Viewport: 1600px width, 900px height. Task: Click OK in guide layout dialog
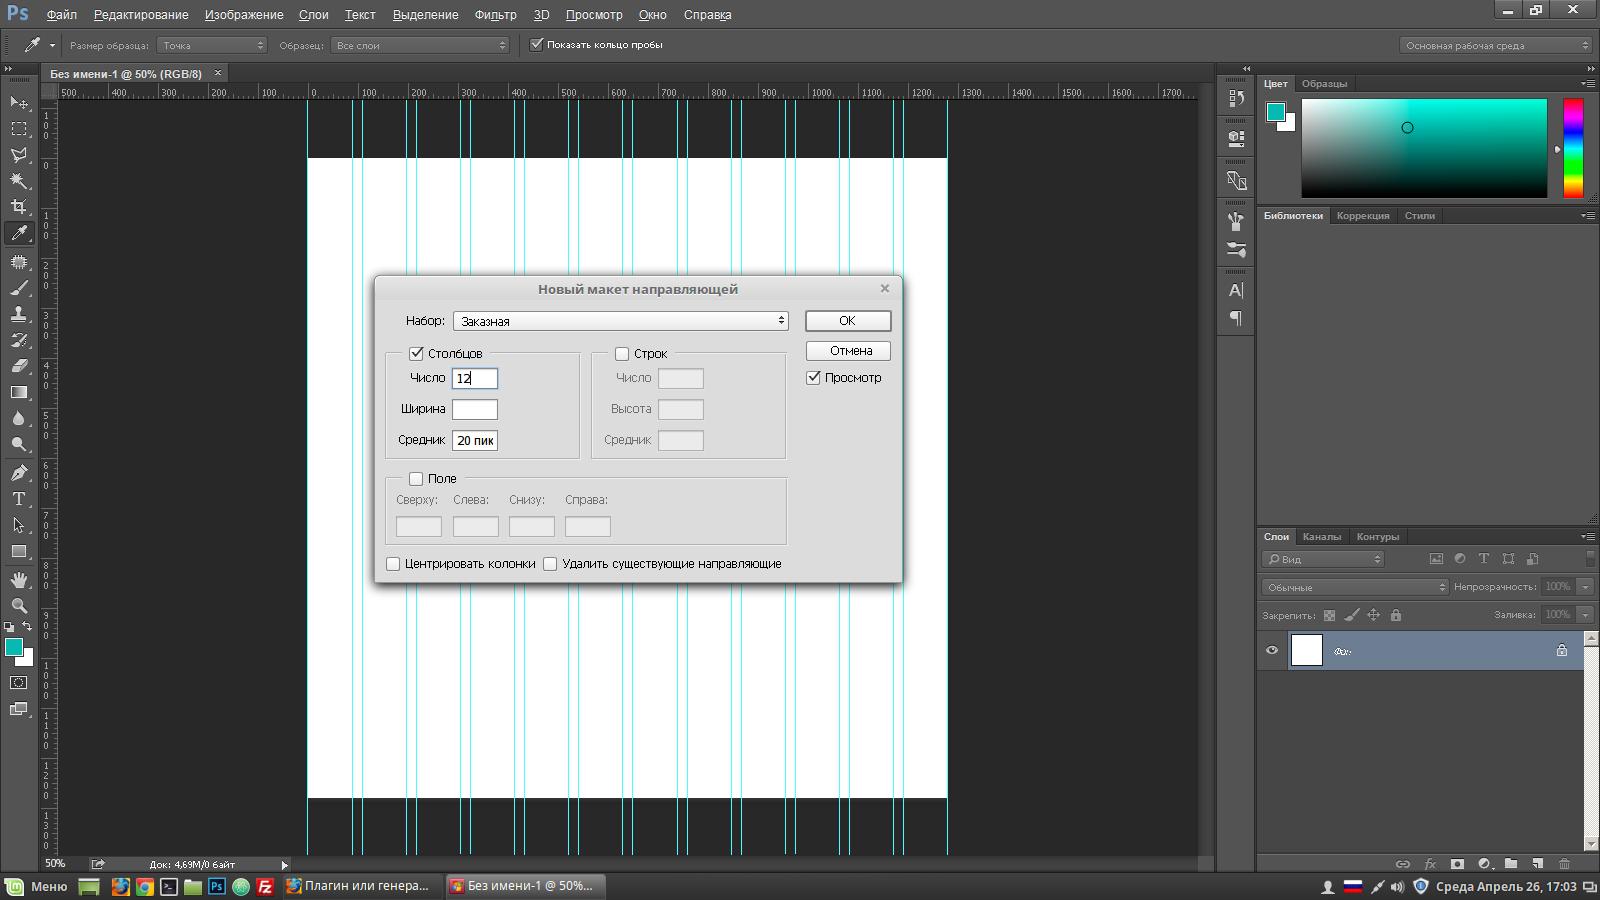[848, 321]
